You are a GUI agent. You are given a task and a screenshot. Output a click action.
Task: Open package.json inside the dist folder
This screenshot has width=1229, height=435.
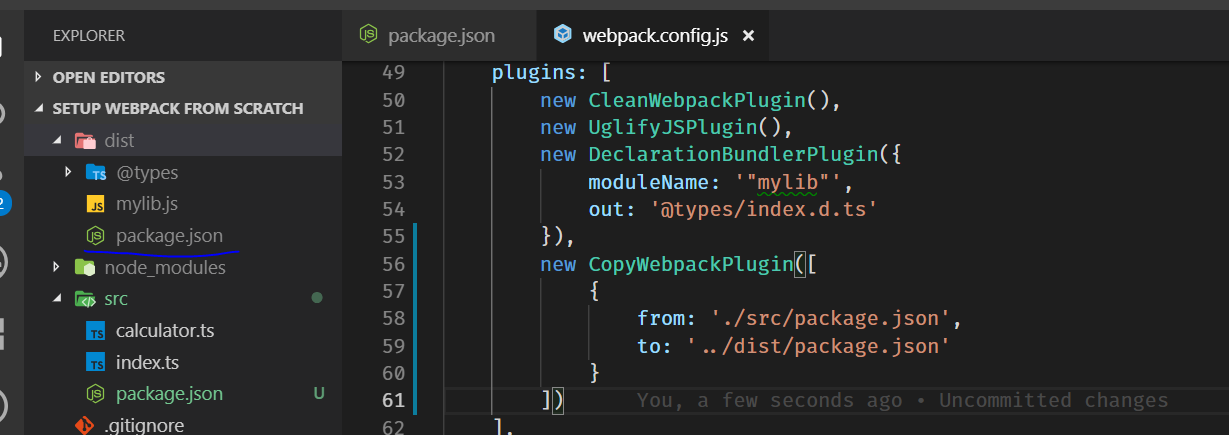169,236
